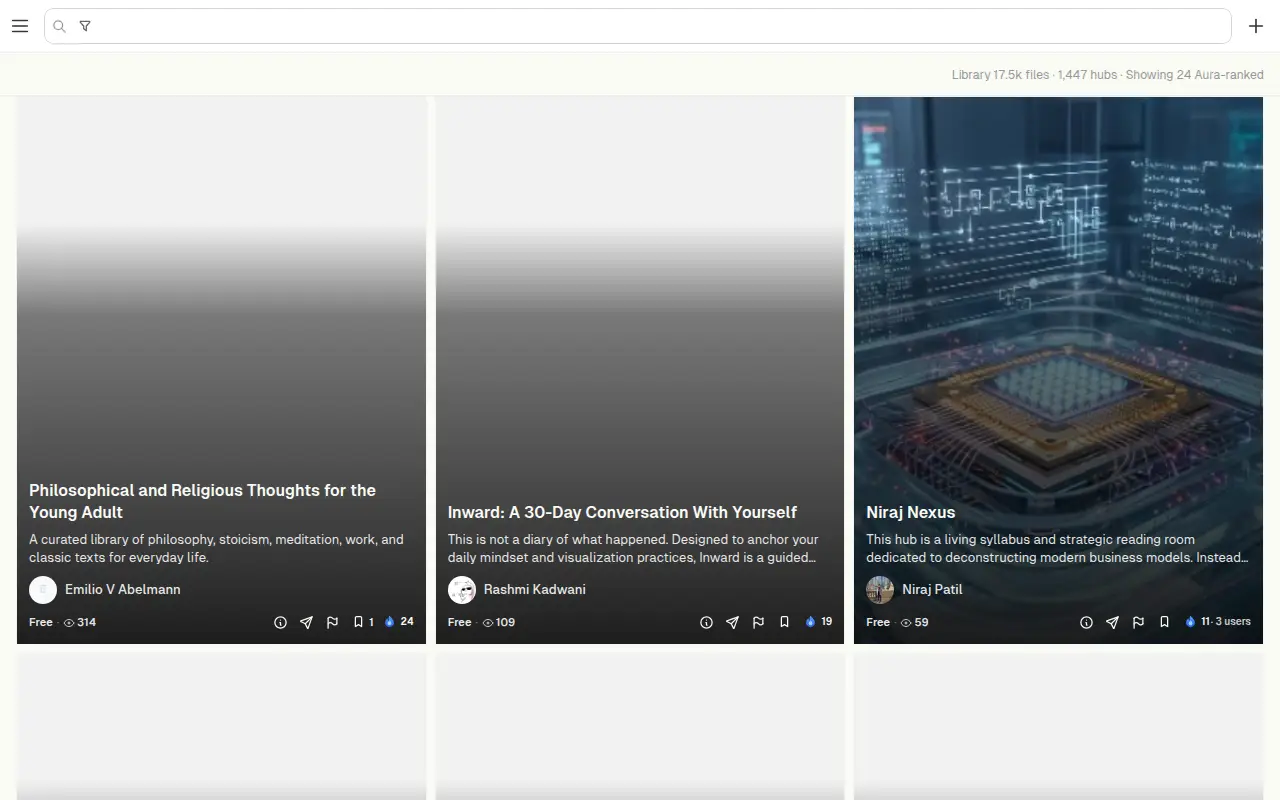Open Philosophical and Religious Thoughts title

[202, 501]
